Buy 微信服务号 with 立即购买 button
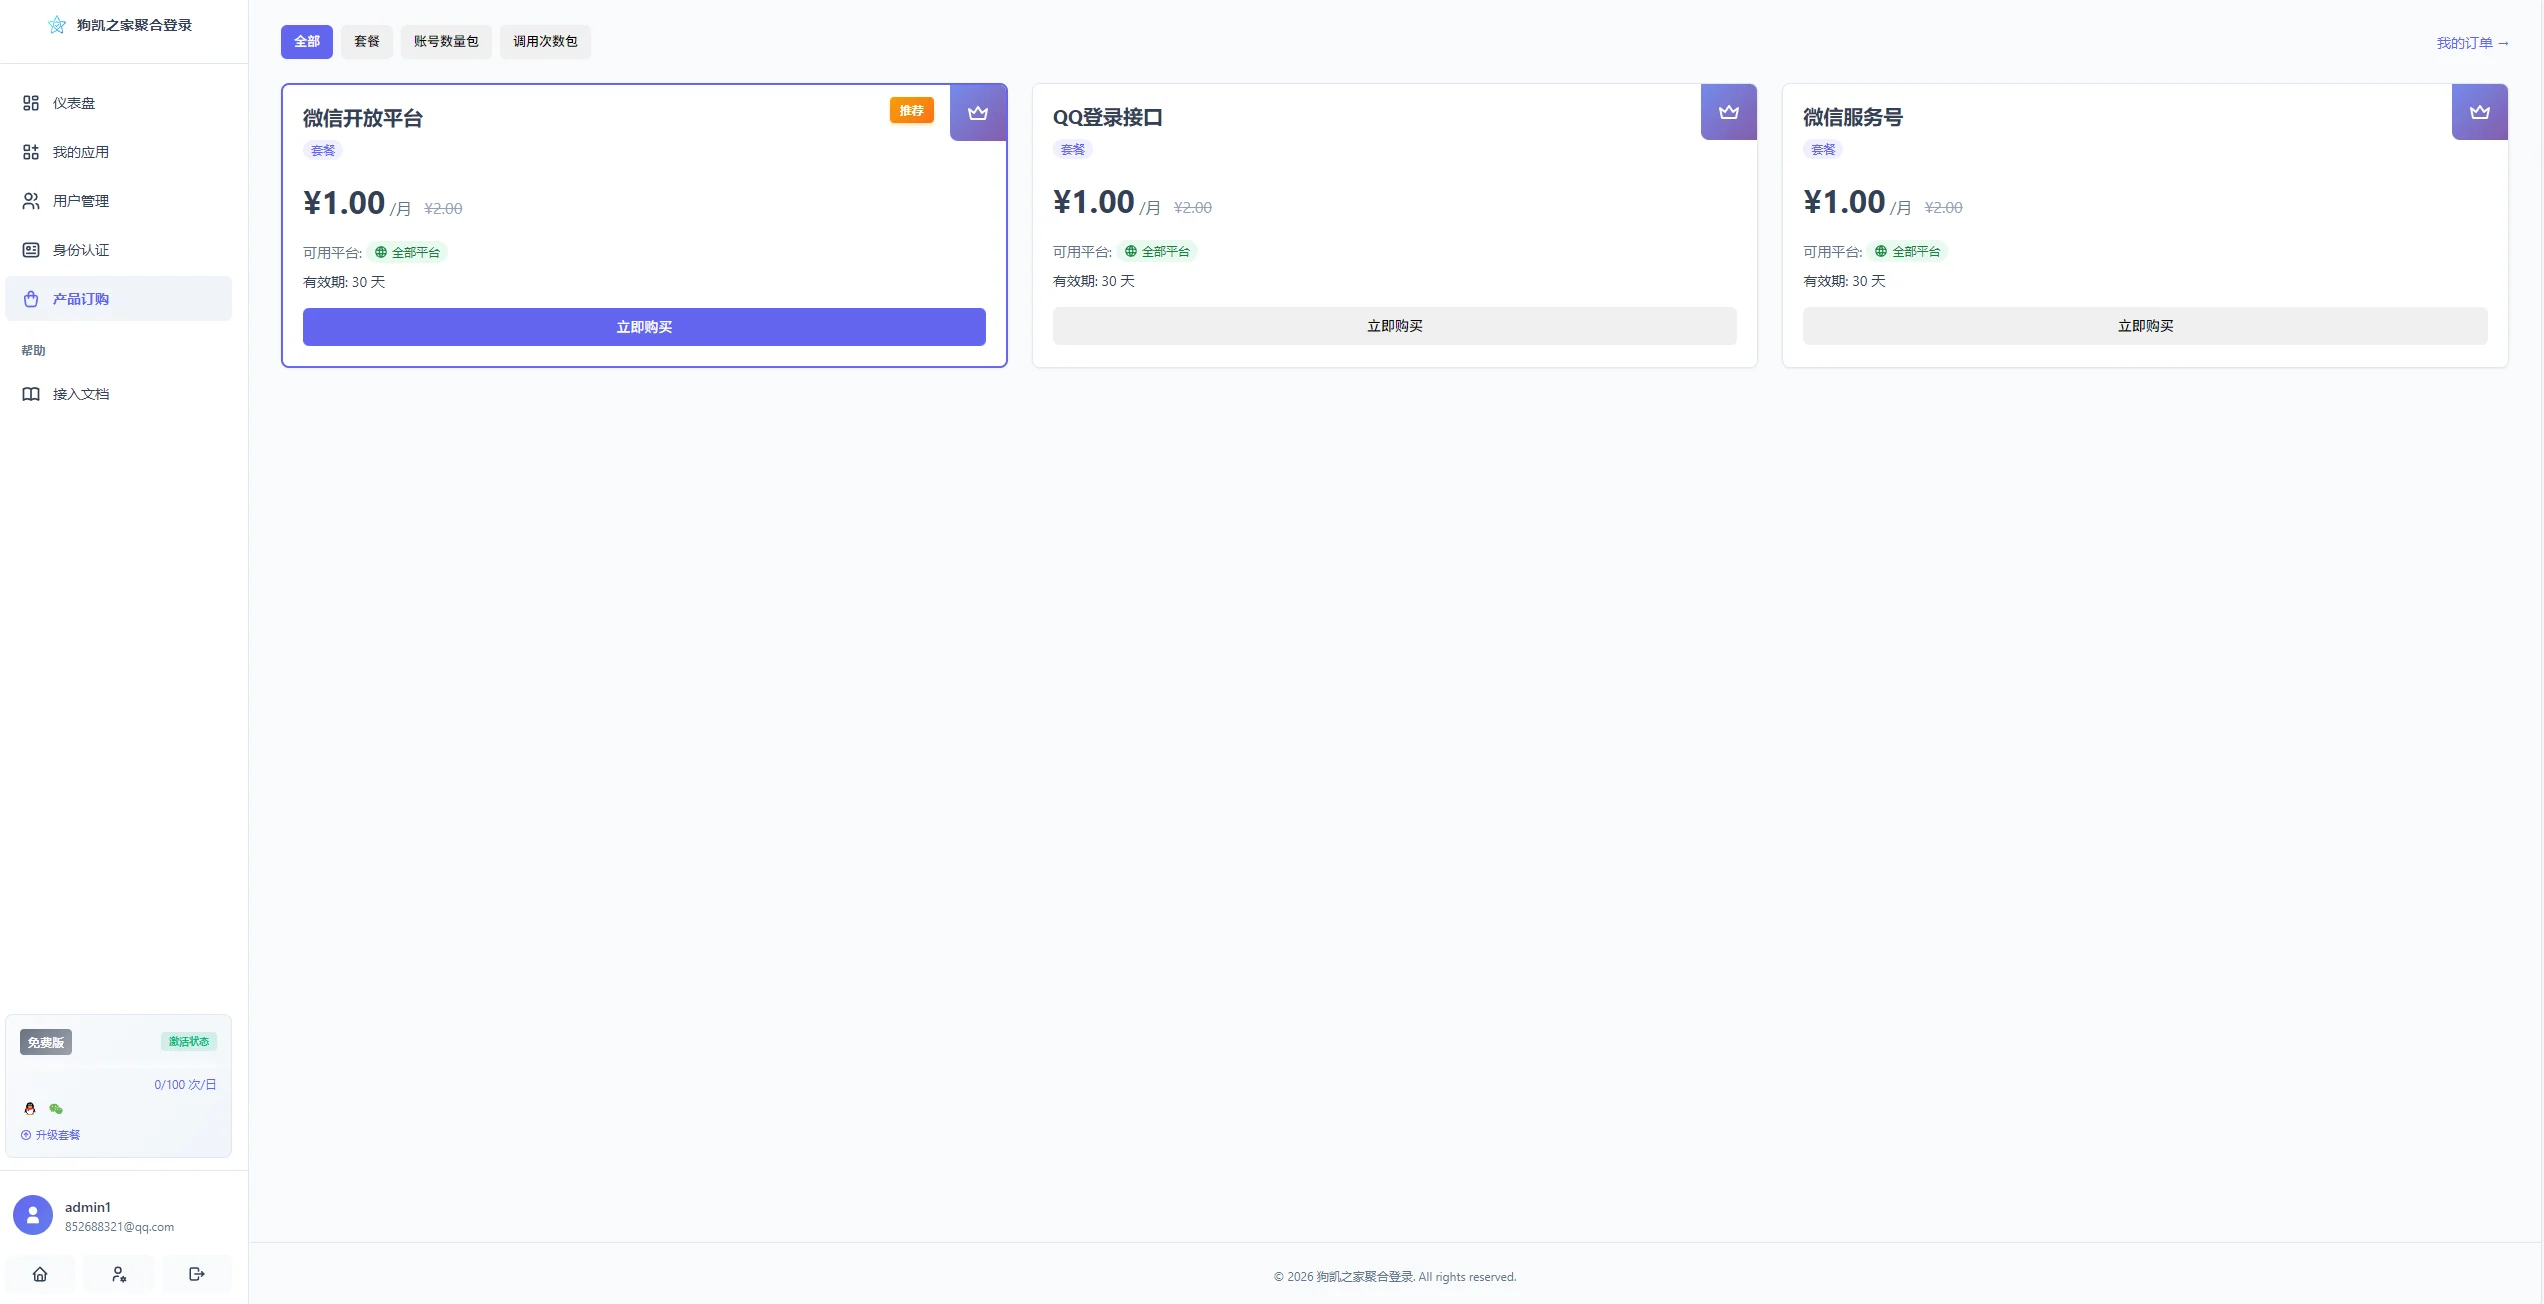This screenshot has width=2544, height=1304. click(2145, 326)
